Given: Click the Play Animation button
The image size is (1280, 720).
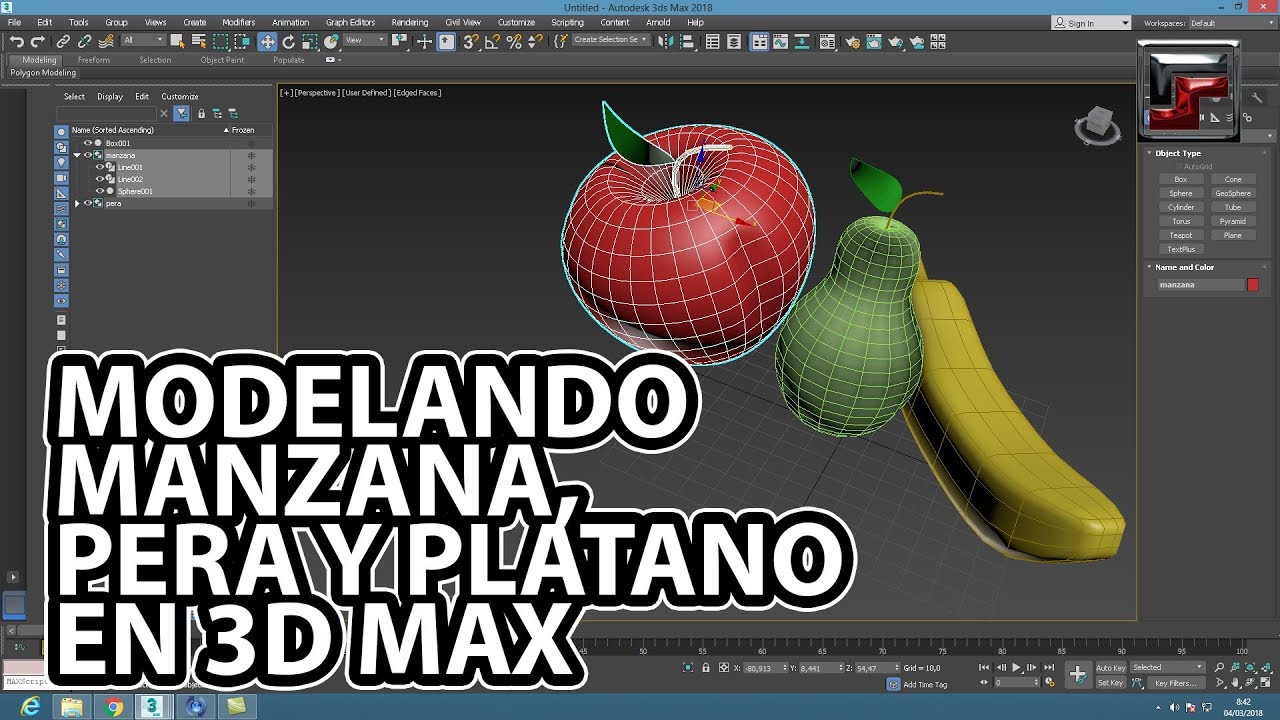Looking at the screenshot, I should 1017,667.
